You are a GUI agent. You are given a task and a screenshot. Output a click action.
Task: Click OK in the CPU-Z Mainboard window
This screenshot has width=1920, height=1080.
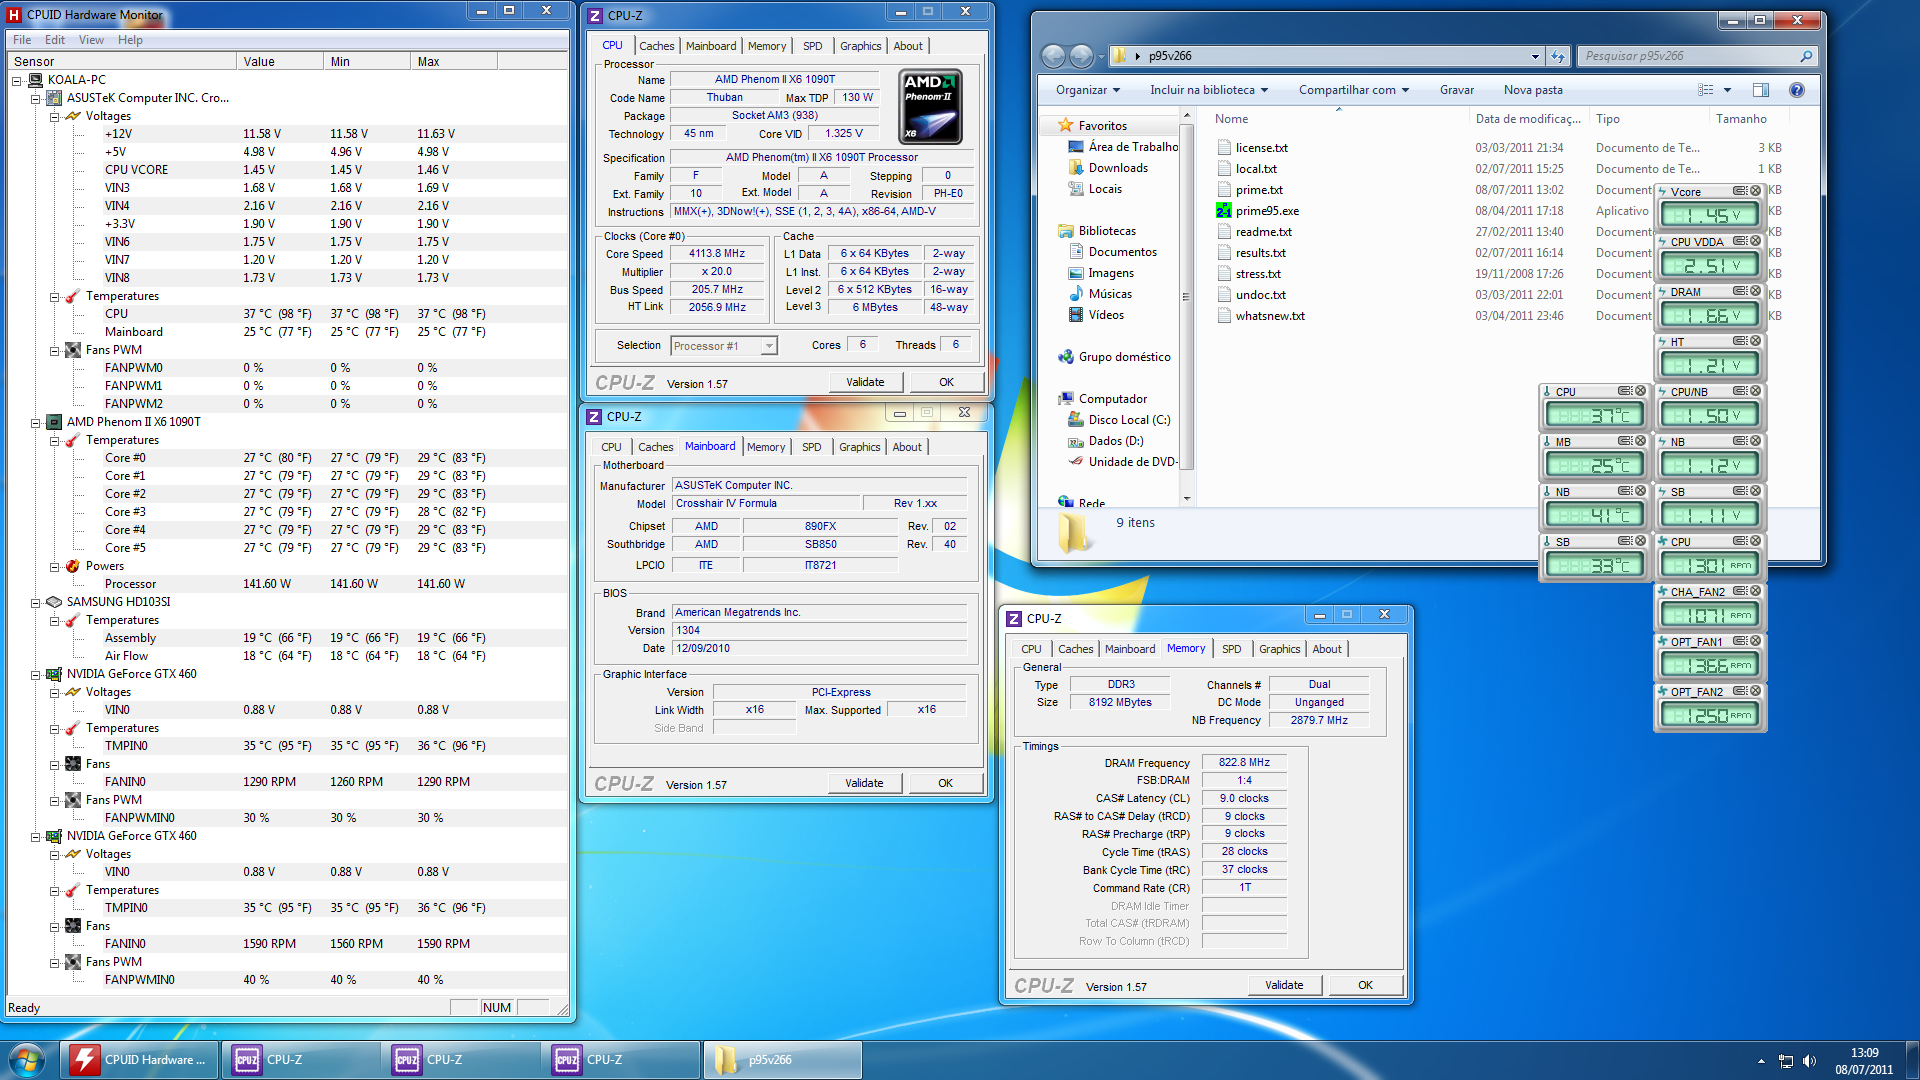pyautogui.click(x=944, y=782)
